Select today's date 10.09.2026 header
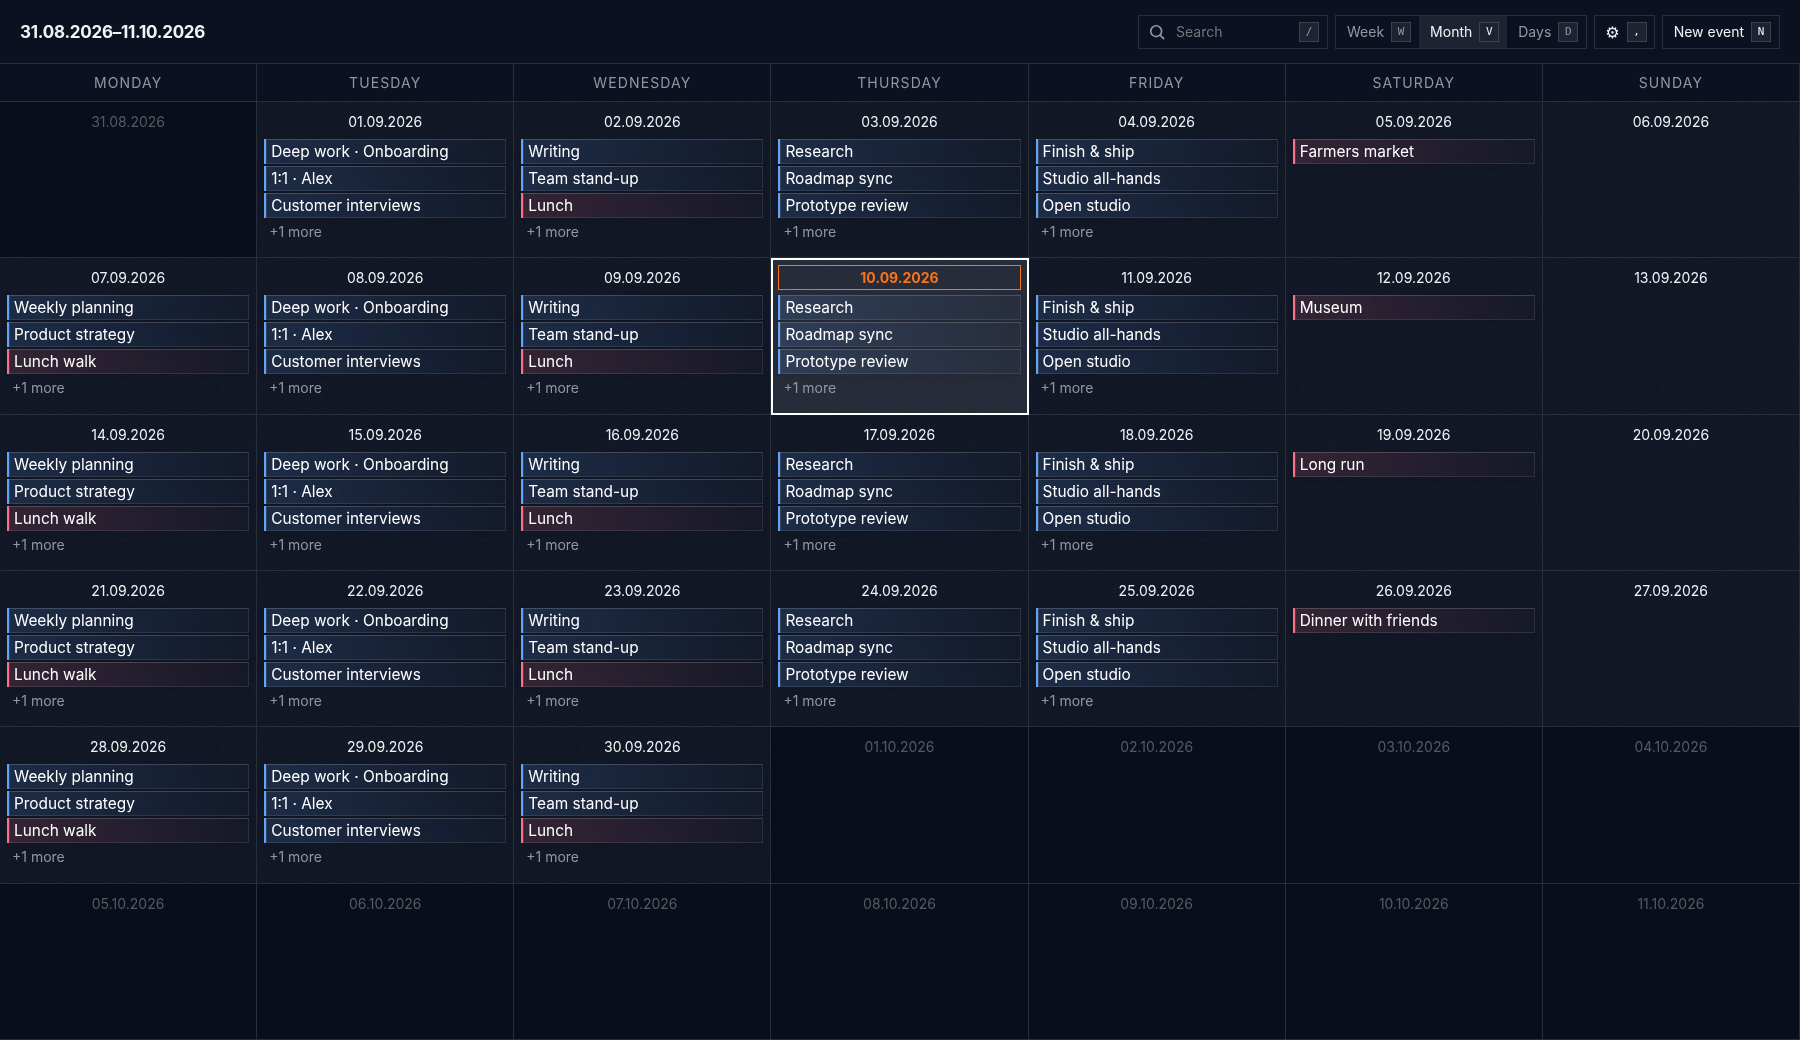Viewport: 1800px width, 1040px height. (899, 278)
